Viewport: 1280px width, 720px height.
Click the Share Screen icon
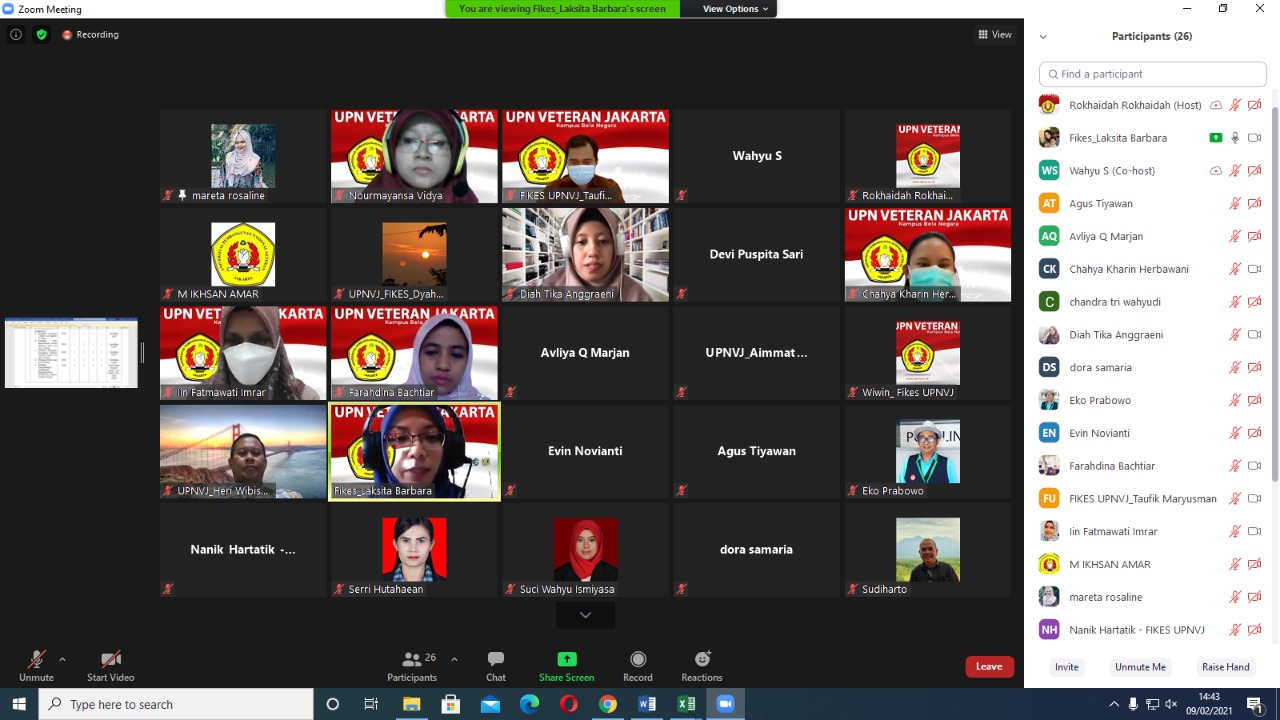coord(566,660)
